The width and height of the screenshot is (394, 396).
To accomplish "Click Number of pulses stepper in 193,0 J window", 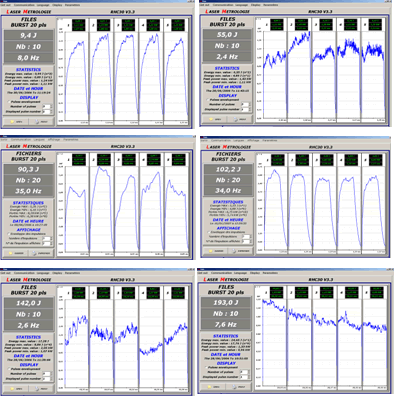I will click(249, 372).
